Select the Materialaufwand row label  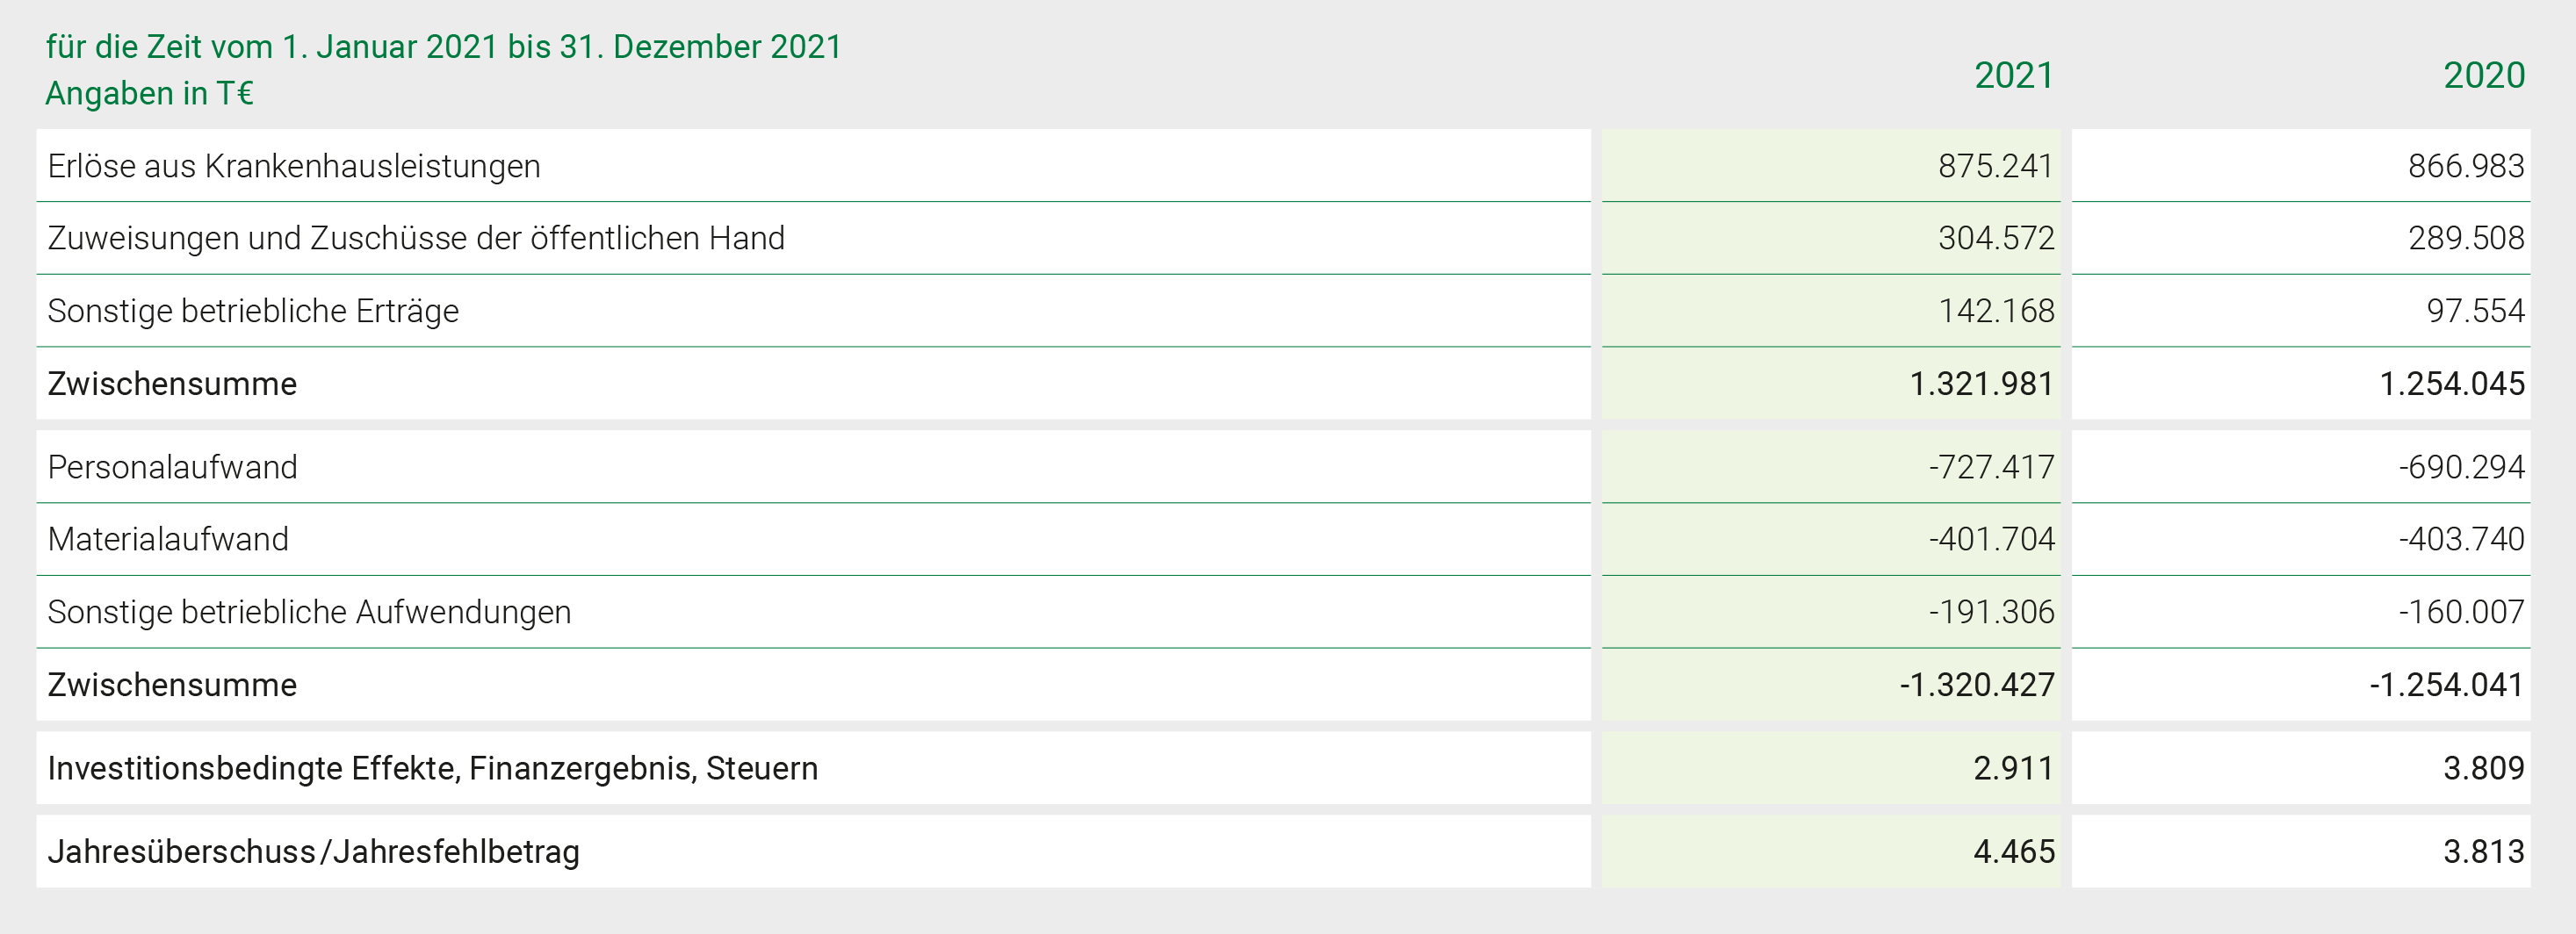(168, 539)
